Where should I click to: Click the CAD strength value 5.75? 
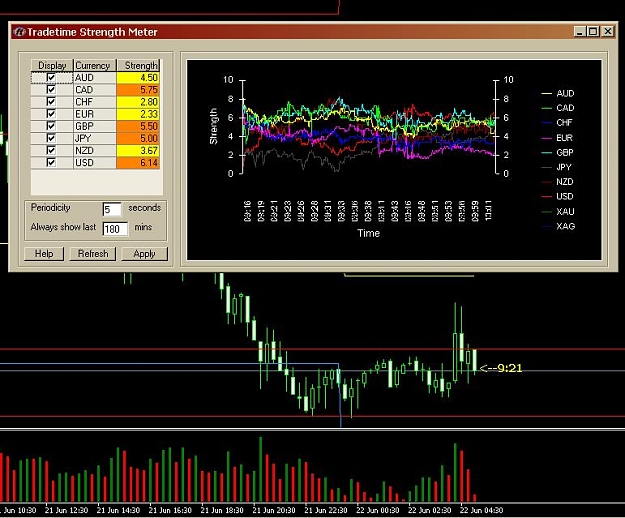(x=138, y=90)
